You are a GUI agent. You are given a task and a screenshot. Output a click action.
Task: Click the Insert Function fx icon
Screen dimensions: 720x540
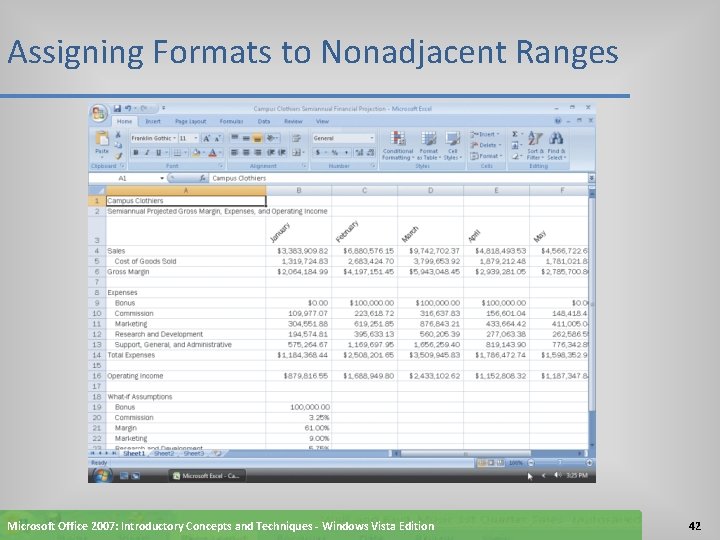click(202, 178)
